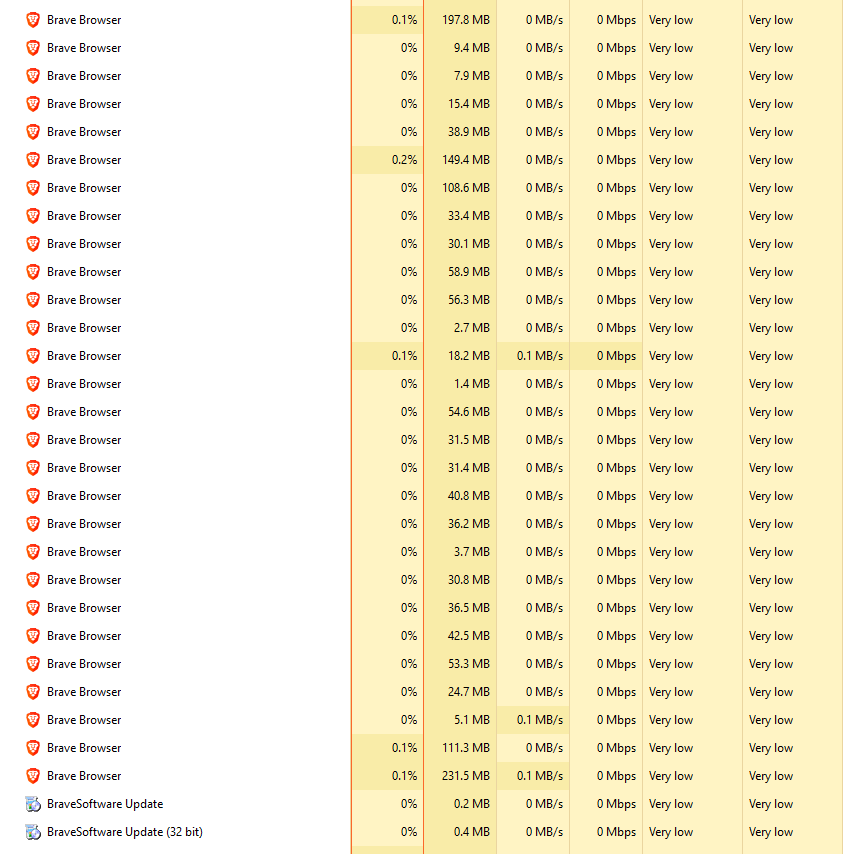Click the 231.5 MB memory value
This screenshot has height=854, width=850.
[x=466, y=776]
